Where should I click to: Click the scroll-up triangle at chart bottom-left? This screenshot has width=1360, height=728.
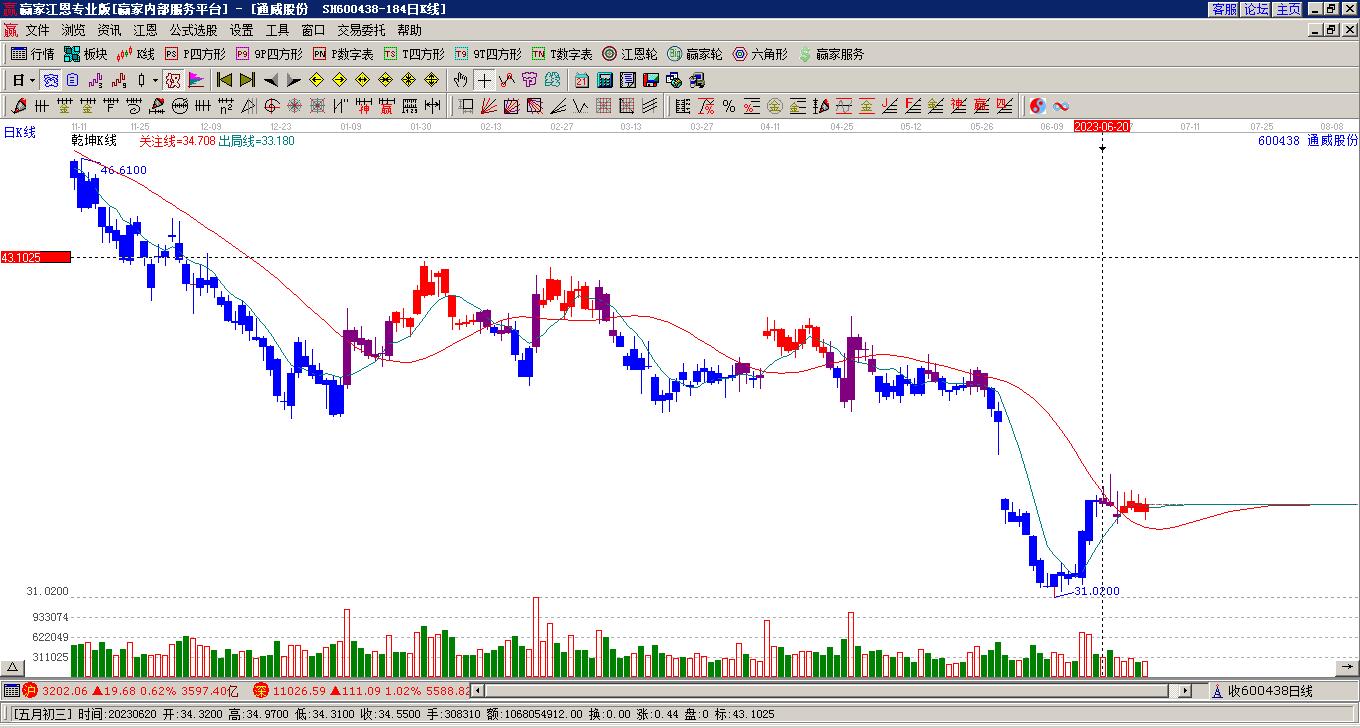[x=12, y=668]
